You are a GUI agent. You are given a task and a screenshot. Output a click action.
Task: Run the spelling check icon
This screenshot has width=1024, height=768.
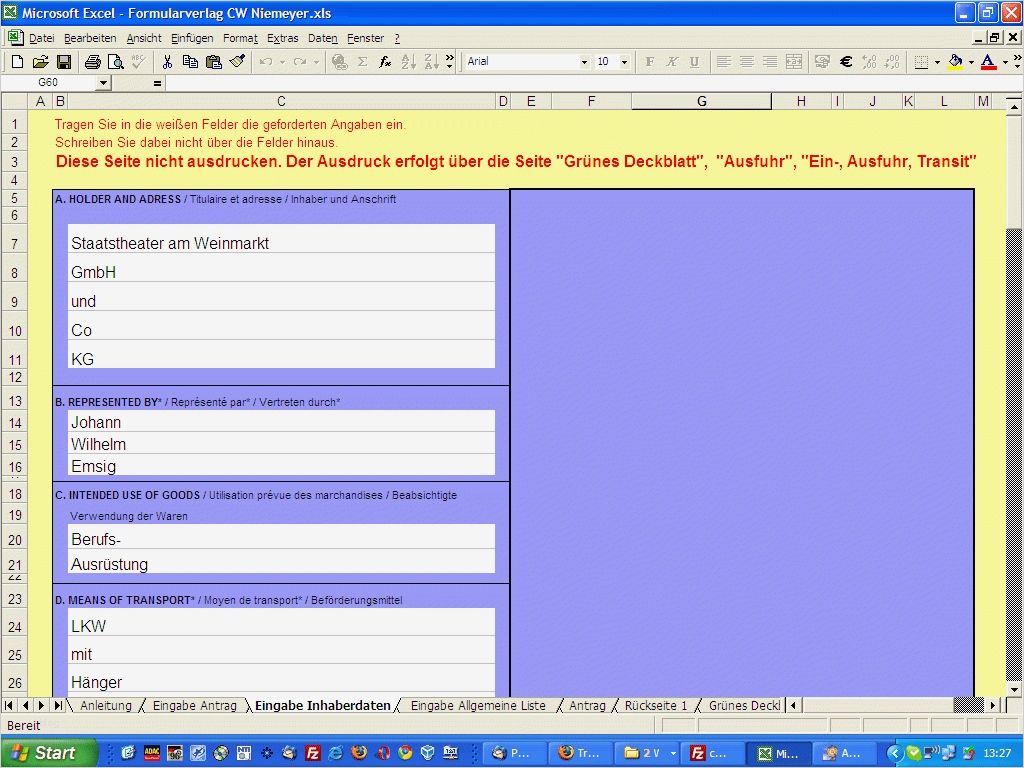pyautogui.click(x=138, y=62)
